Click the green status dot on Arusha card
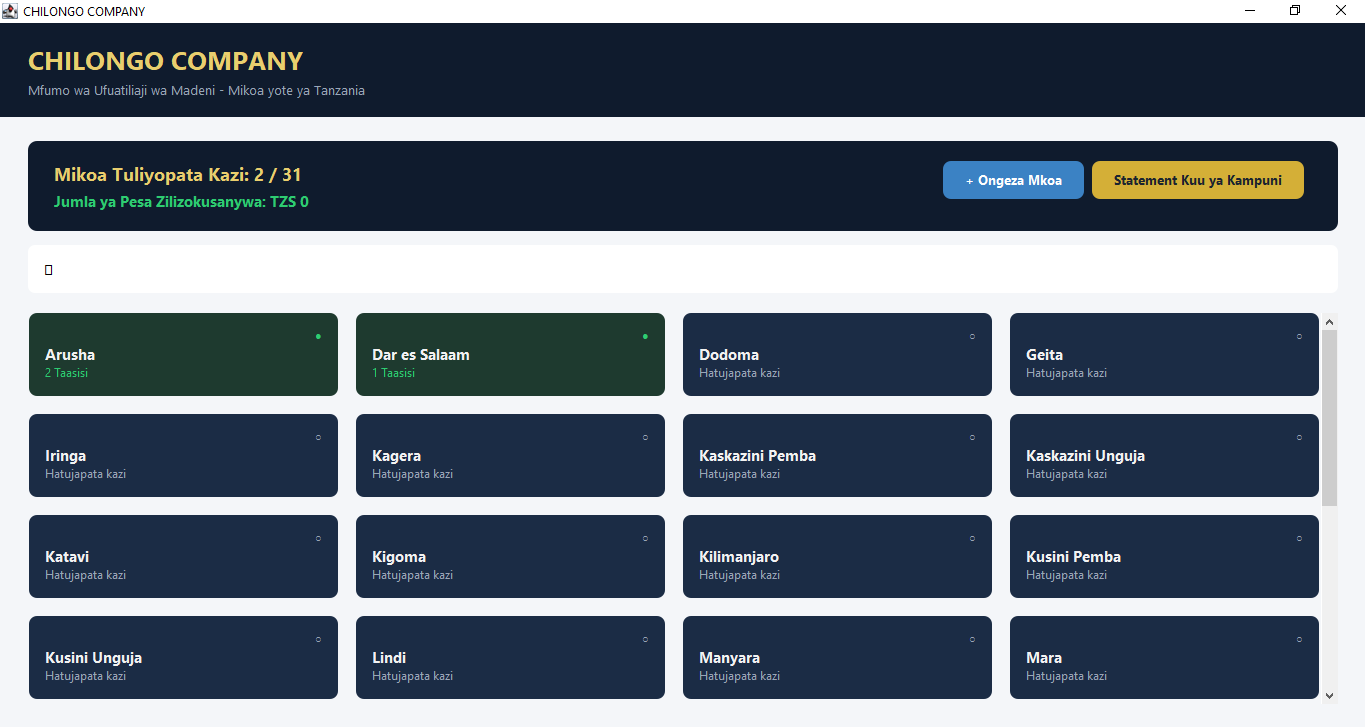The height and width of the screenshot is (727, 1365). 318,336
